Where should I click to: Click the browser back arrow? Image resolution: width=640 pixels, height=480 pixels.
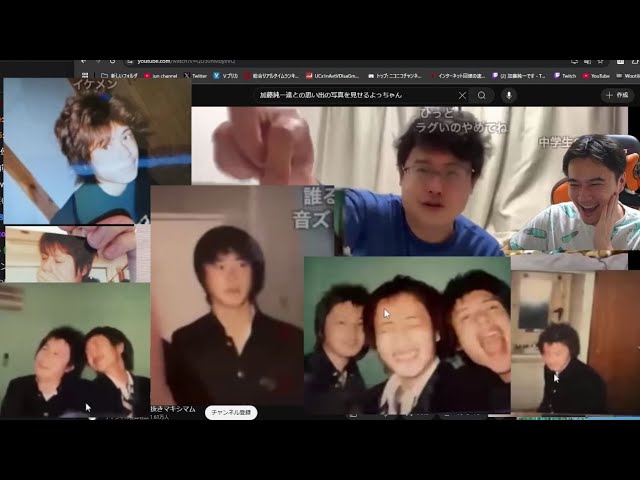pyautogui.click(x=84, y=62)
